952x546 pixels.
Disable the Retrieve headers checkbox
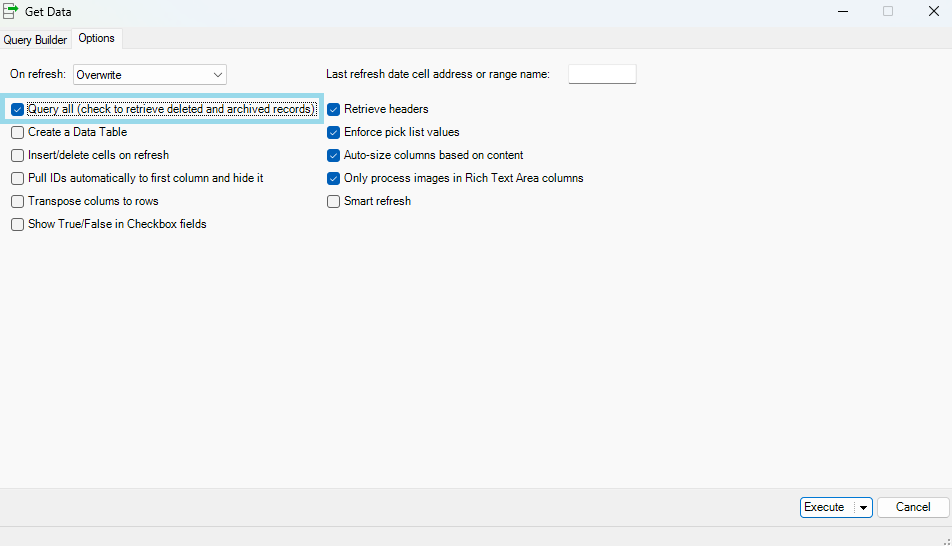point(334,109)
